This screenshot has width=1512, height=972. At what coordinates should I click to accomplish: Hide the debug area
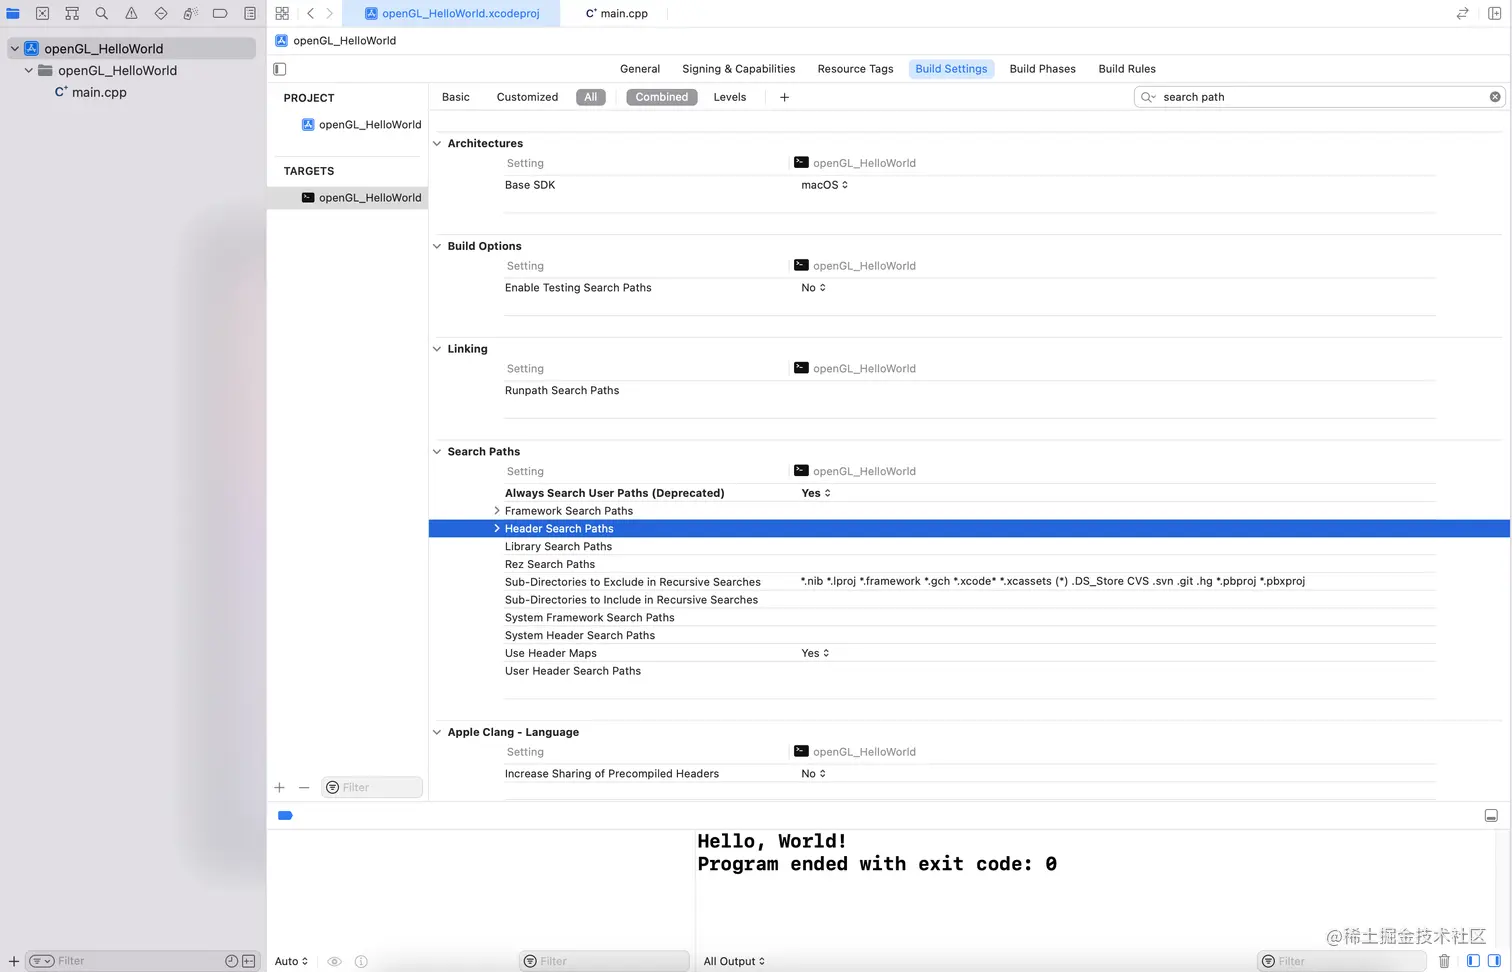tap(1491, 816)
